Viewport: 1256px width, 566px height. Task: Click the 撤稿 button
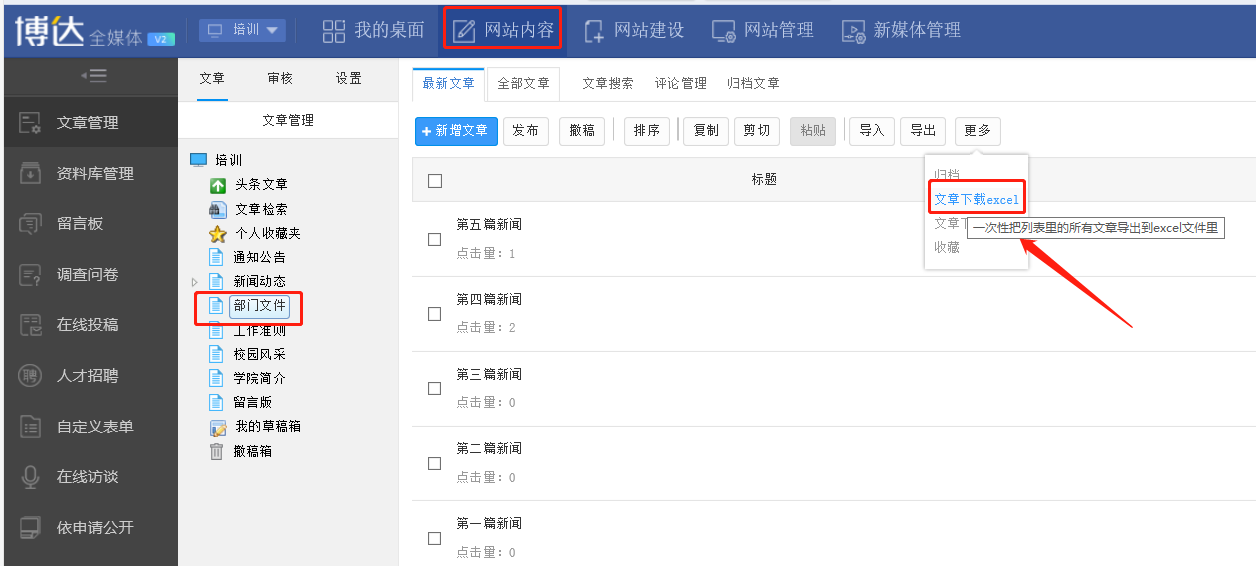click(x=582, y=131)
